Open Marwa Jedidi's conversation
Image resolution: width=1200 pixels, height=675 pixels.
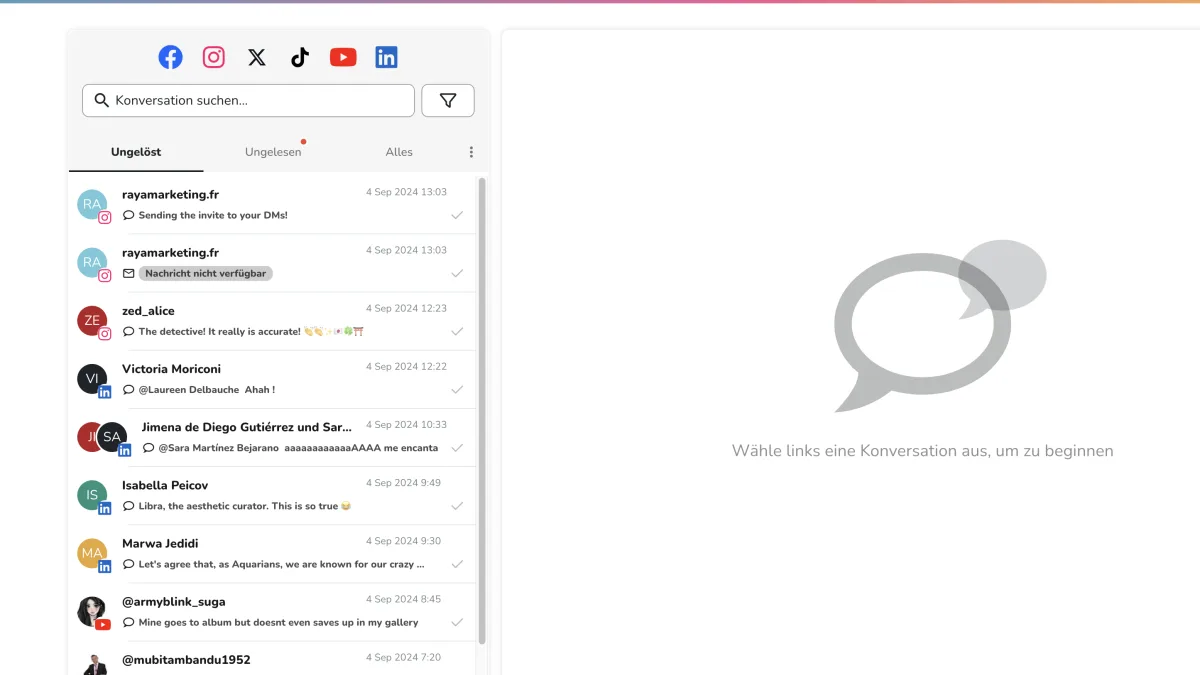click(x=270, y=553)
